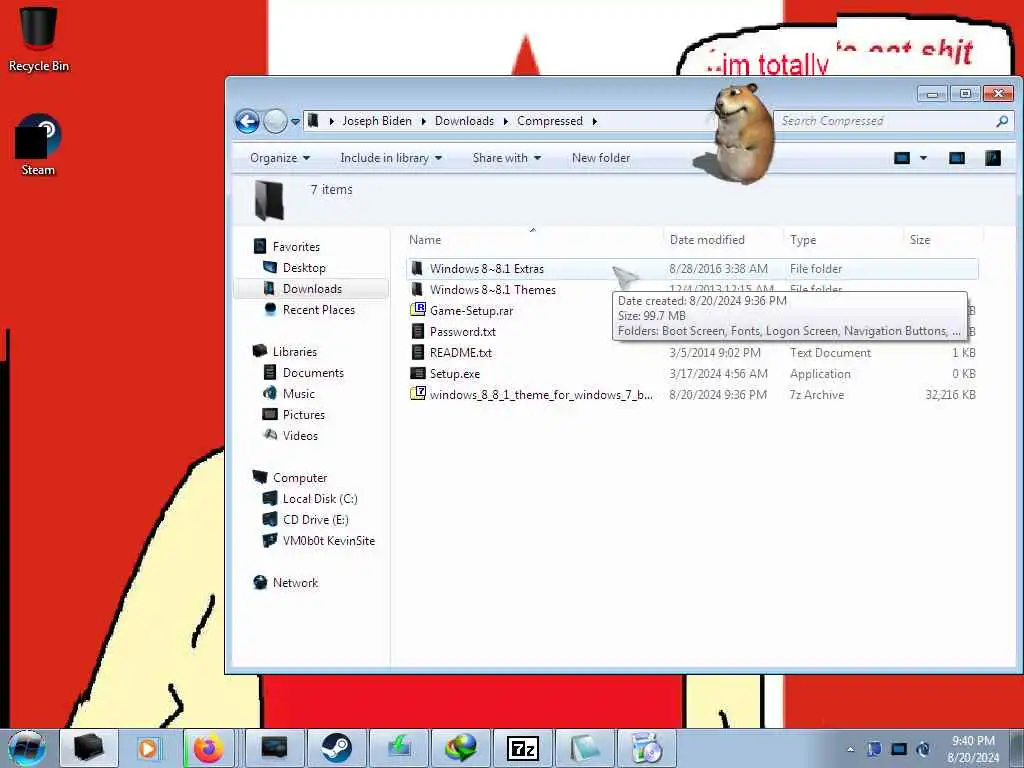This screenshot has height=768, width=1024.
Task: Click the Game-Setup.rar archive icon
Action: tap(418, 310)
